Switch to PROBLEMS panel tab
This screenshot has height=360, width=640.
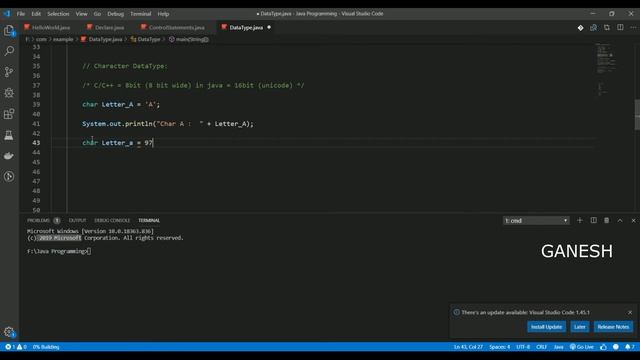43,220
